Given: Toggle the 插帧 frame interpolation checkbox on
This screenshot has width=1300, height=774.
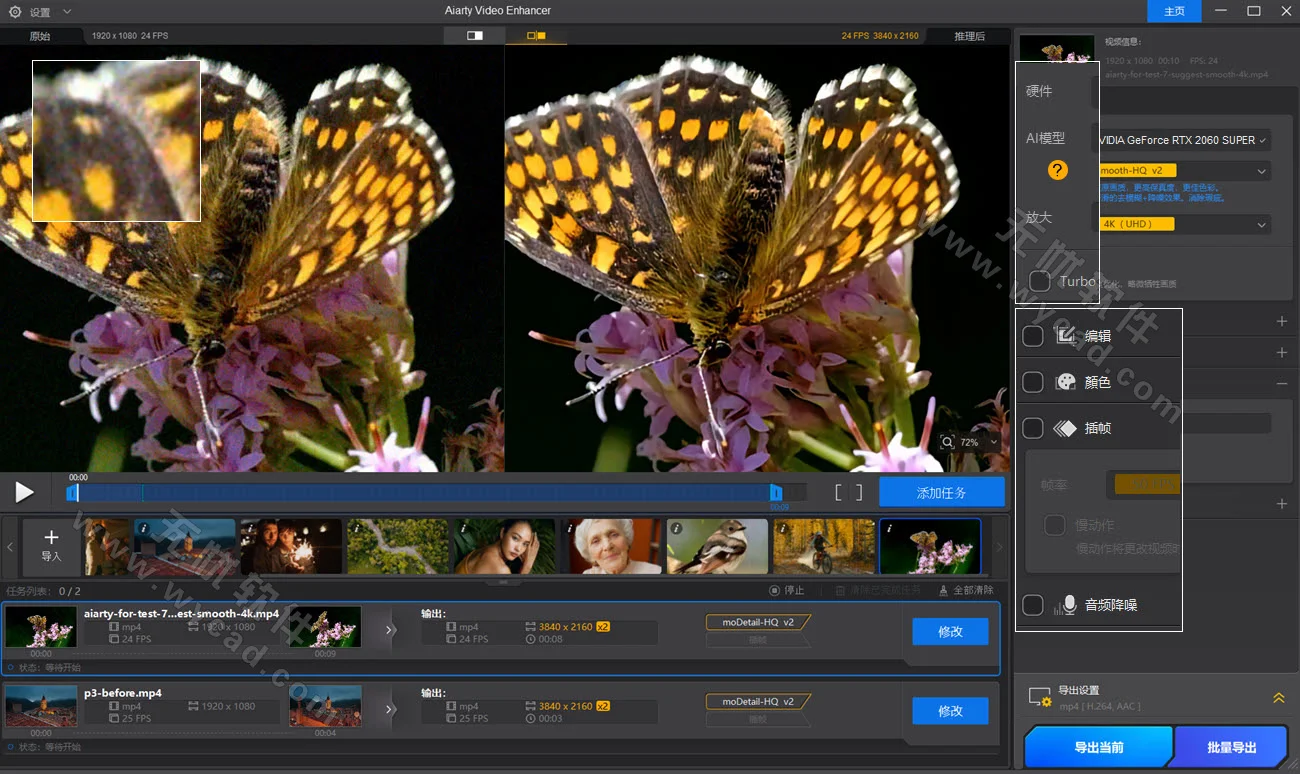Looking at the screenshot, I should (1033, 427).
